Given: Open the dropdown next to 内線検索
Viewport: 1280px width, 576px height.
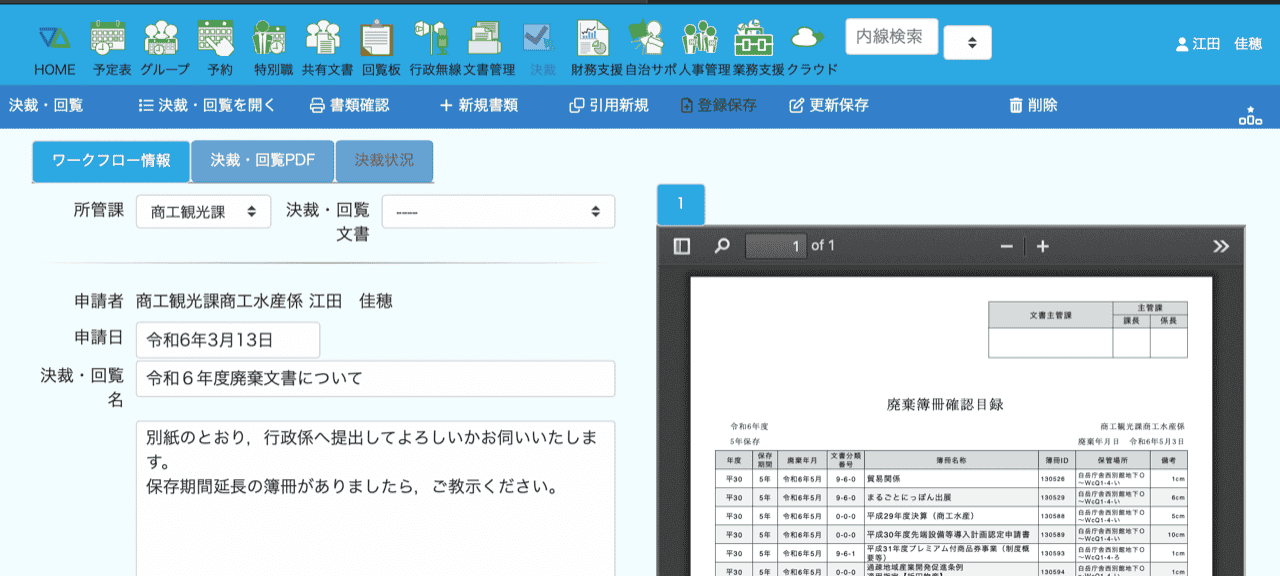Looking at the screenshot, I should 967,43.
